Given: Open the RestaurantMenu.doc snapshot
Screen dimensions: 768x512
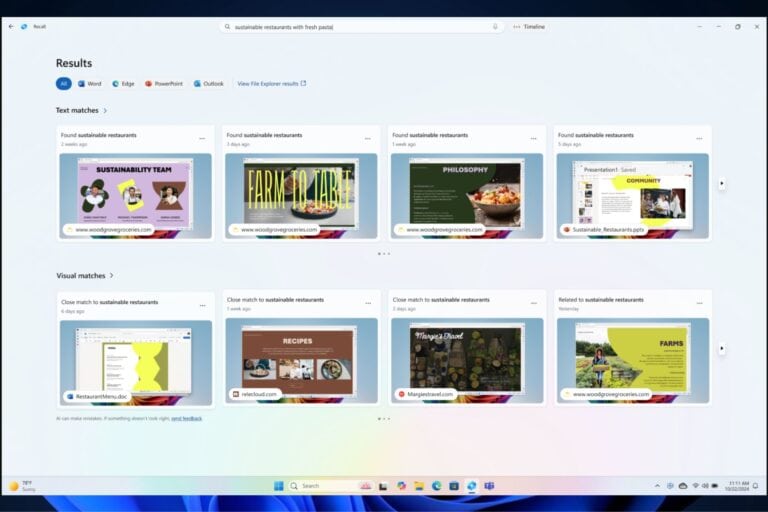Looking at the screenshot, I should (136, 363).
